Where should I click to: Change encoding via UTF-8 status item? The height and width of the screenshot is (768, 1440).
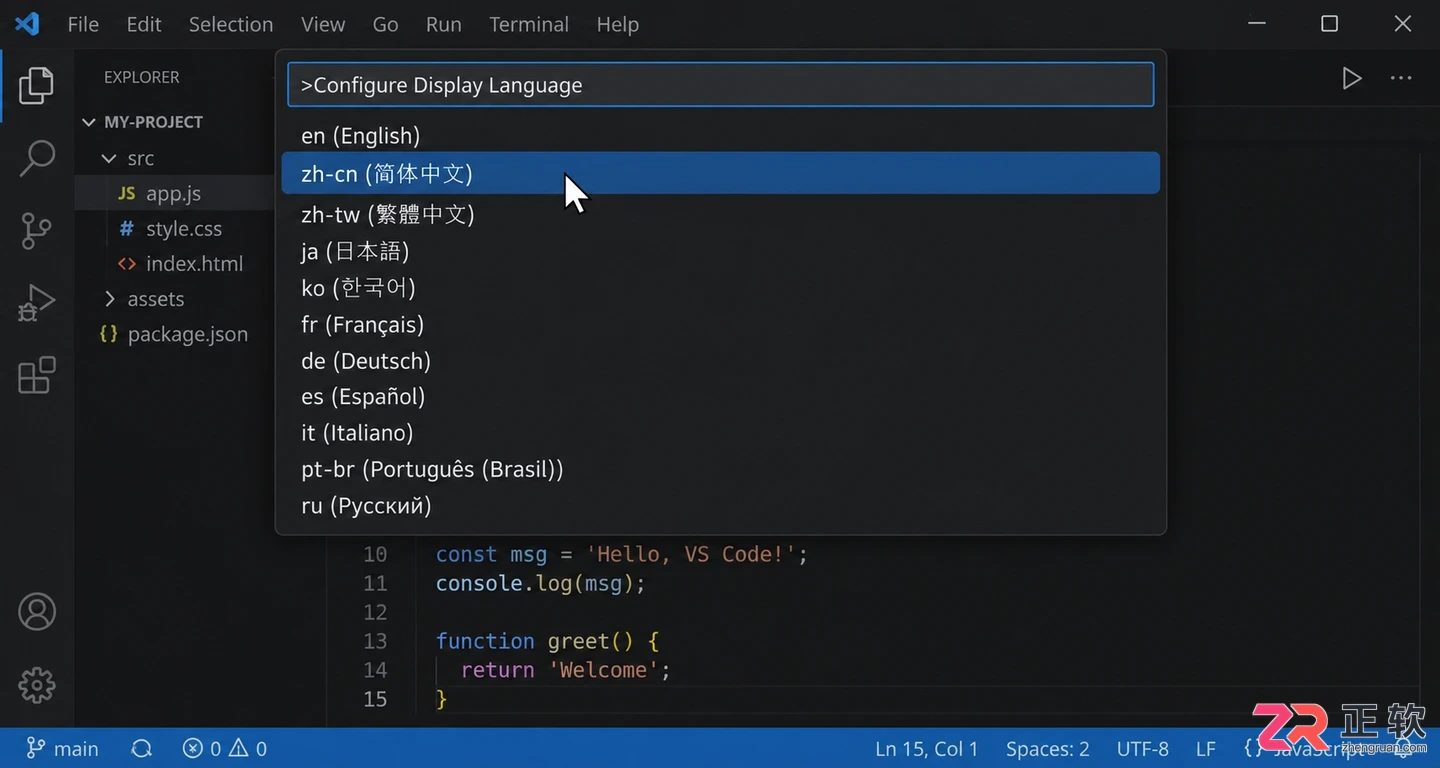[x=1142, y=748]
